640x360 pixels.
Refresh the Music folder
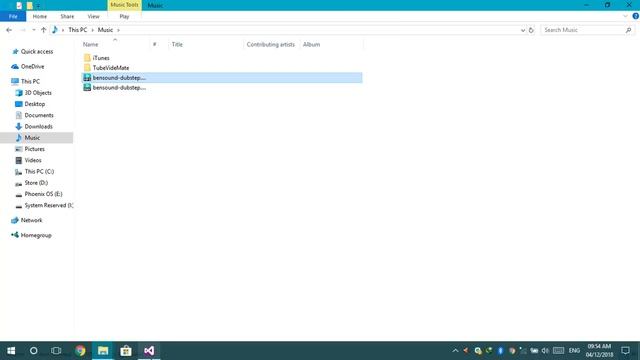(x=531, y=30)
